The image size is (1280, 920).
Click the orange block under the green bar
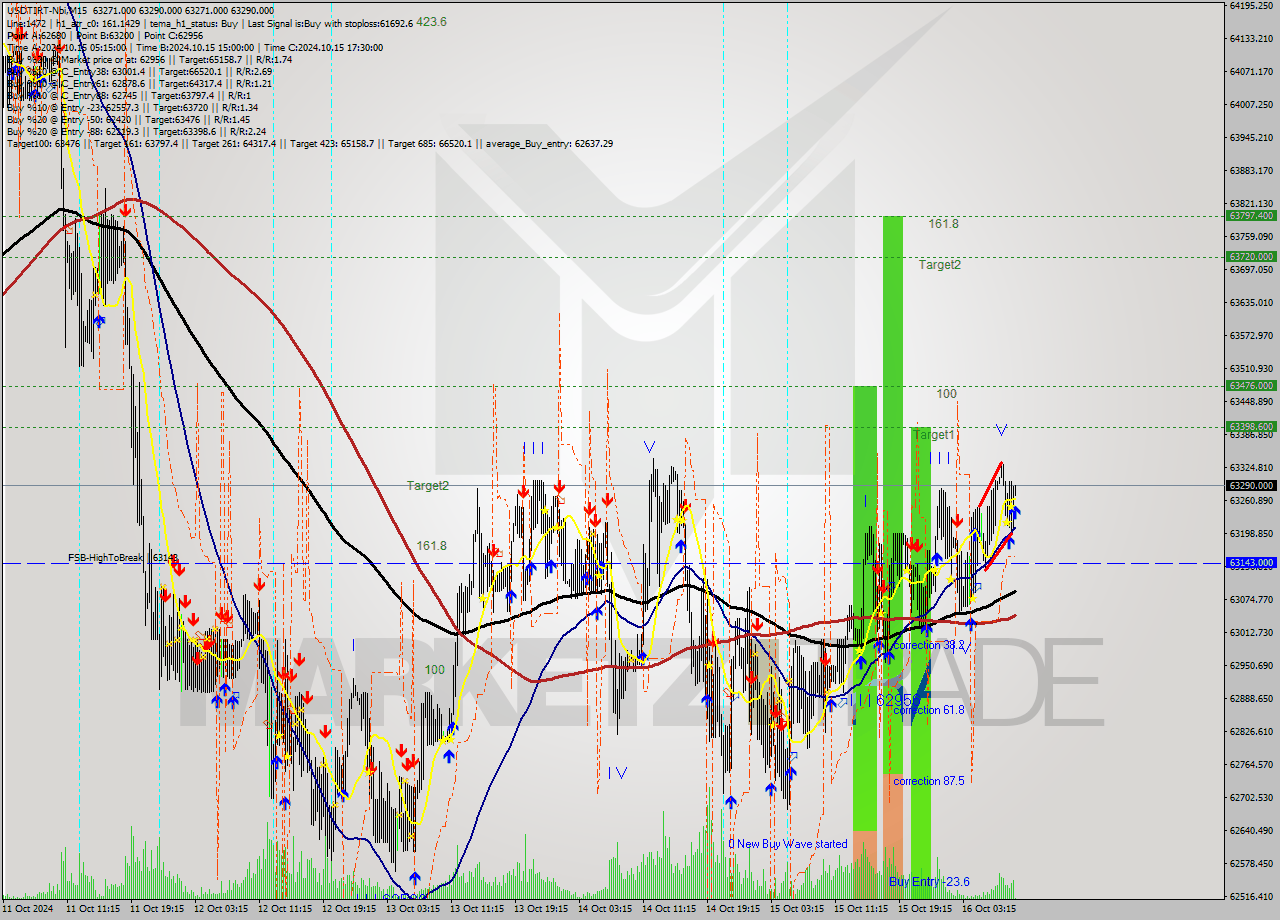click(893, 836)
